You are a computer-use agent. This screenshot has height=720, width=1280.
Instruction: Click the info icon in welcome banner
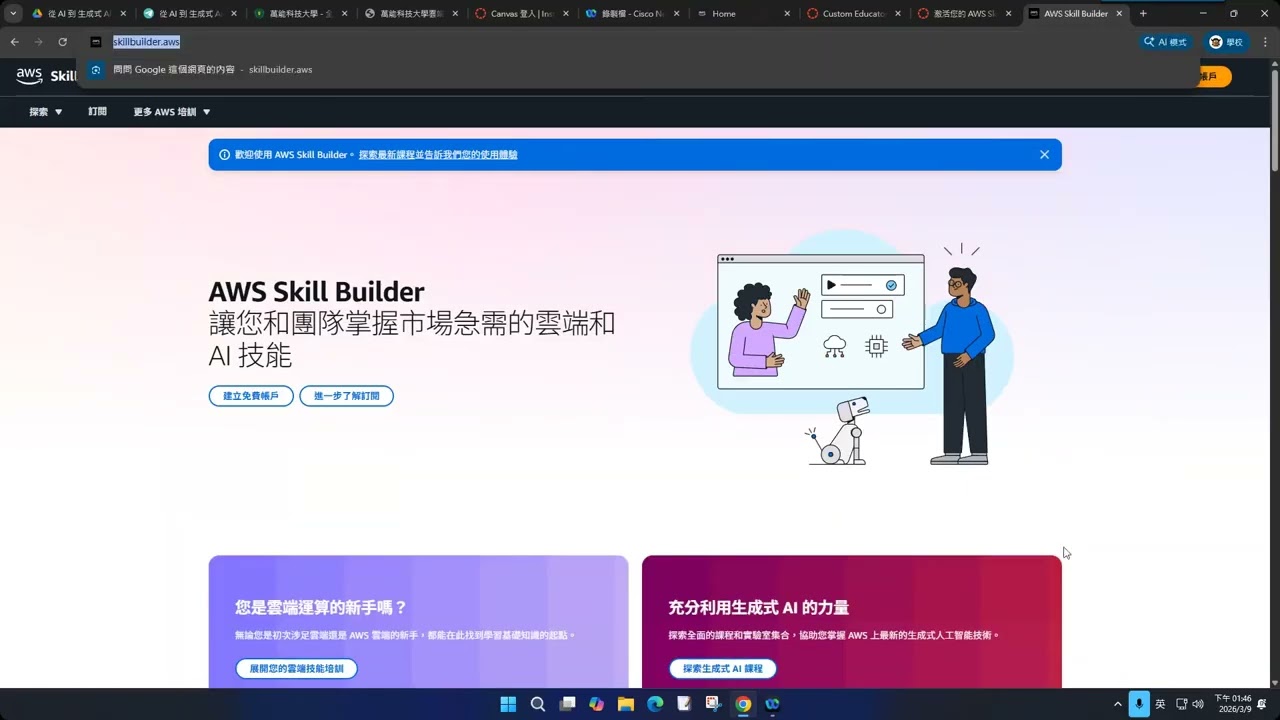(x=224, y=155)
